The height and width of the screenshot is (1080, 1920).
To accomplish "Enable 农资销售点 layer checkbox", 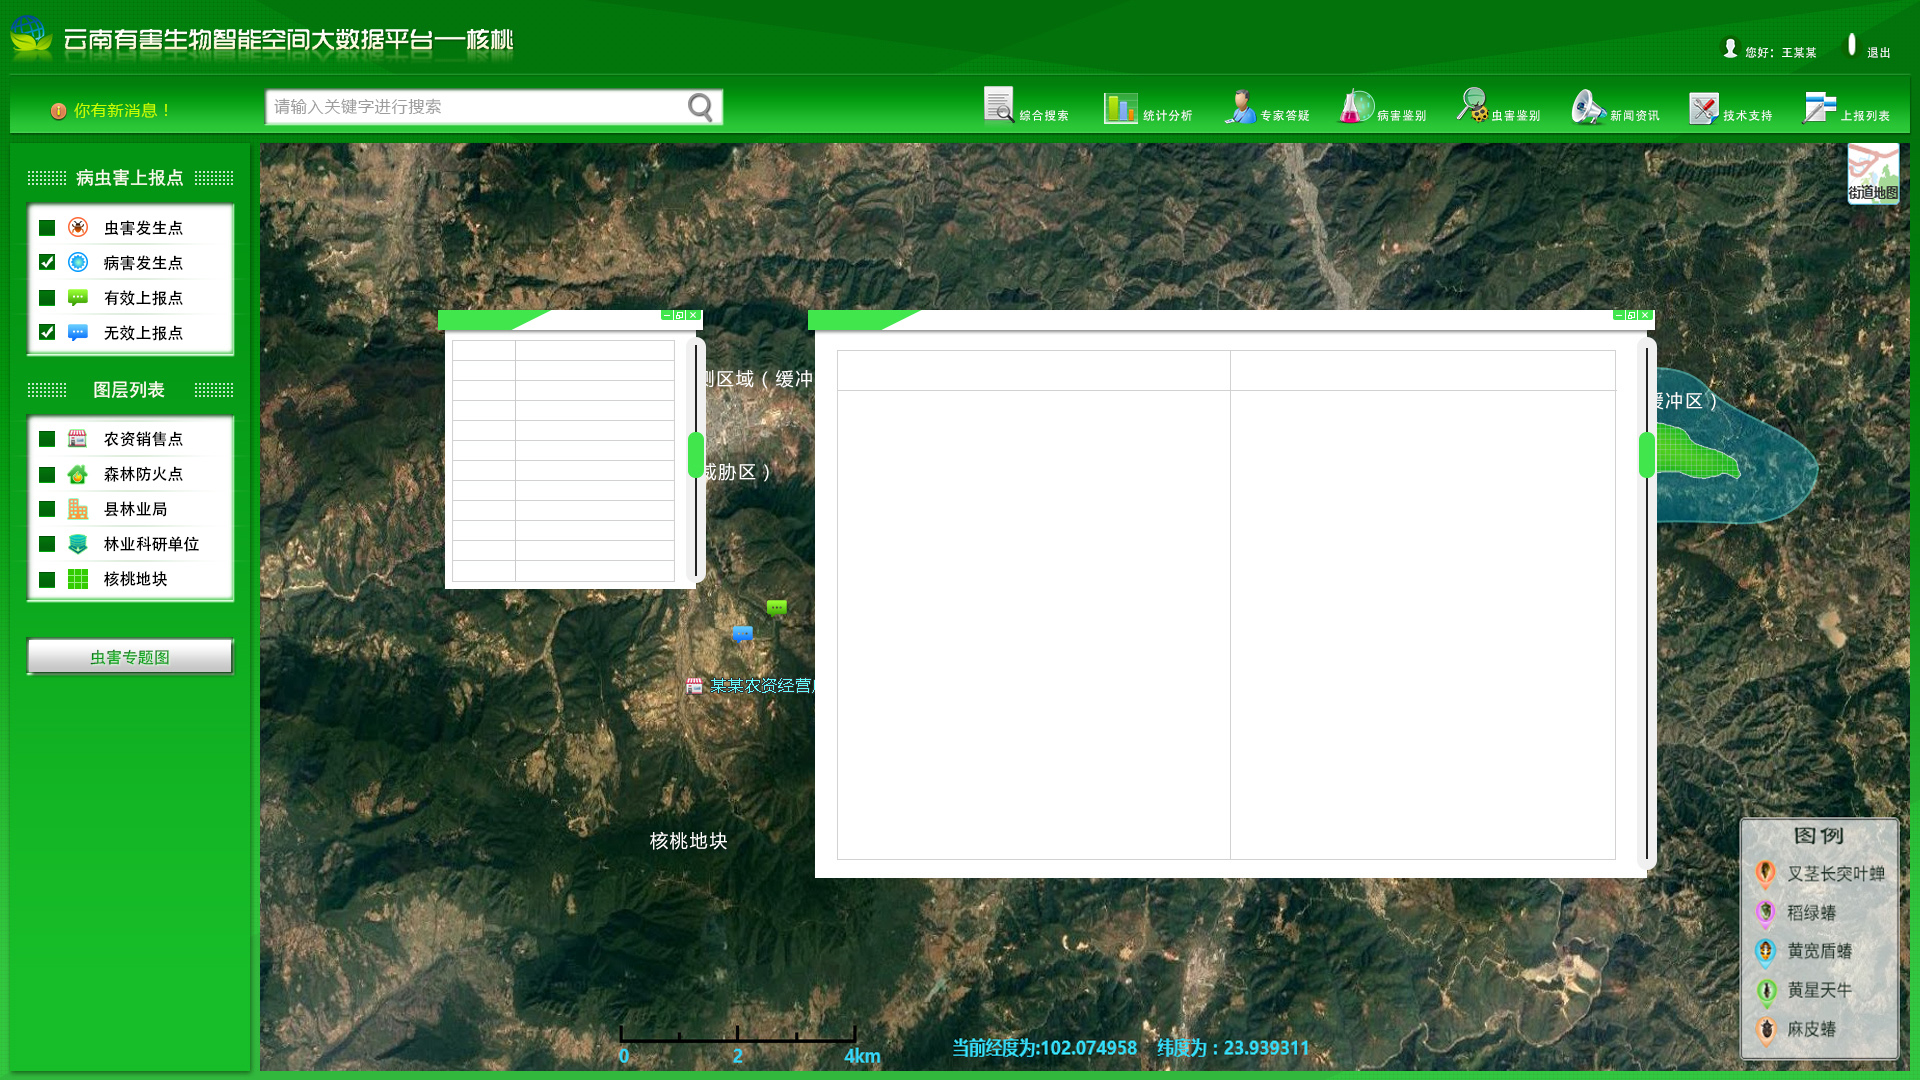I will [47, 439].
